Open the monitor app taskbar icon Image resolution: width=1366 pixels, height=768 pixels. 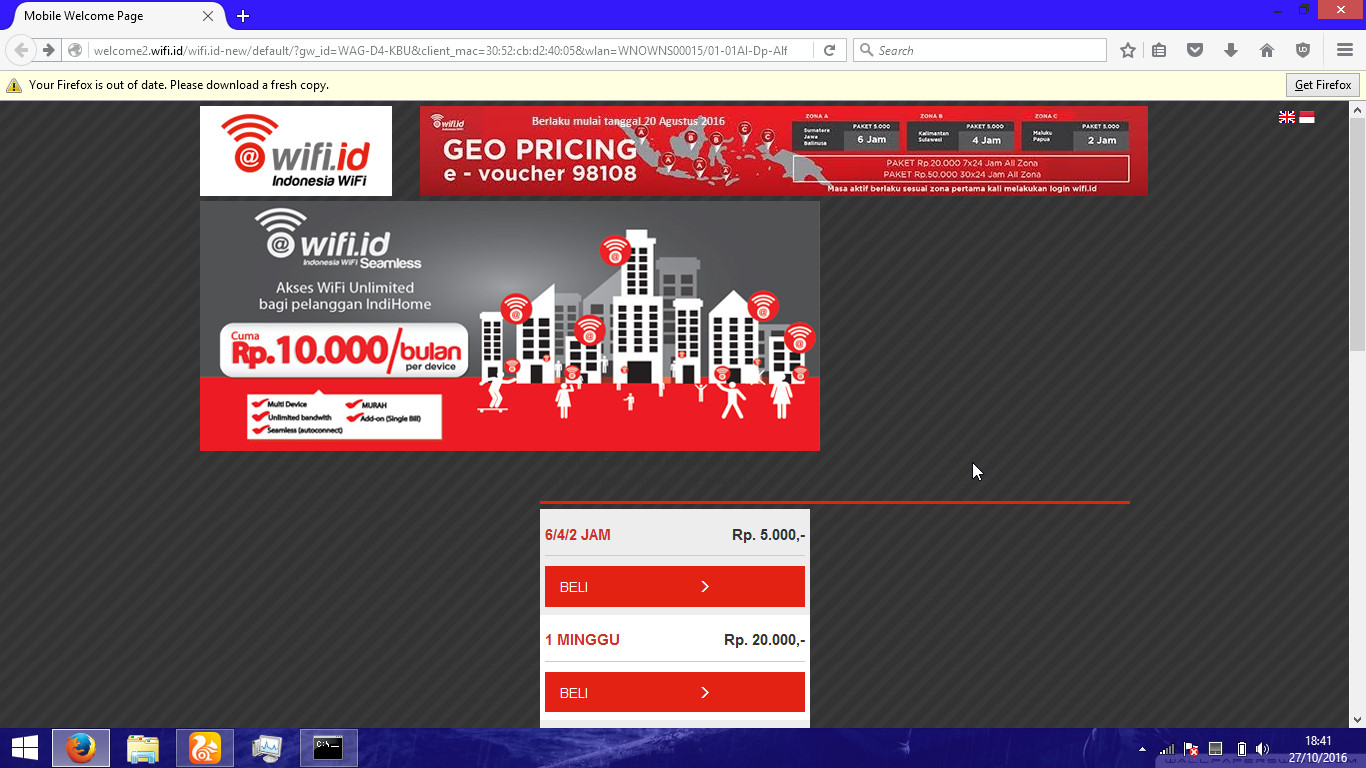coord(267,748)
